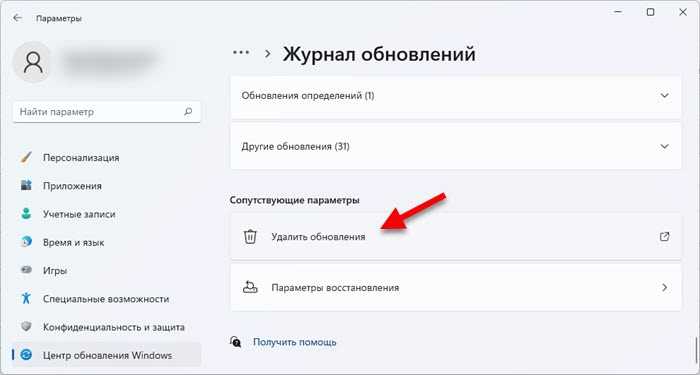Viewport: 700px width, 375px height.
Task: Click the Приложения apps icon
Action: [x=27, y=186]
